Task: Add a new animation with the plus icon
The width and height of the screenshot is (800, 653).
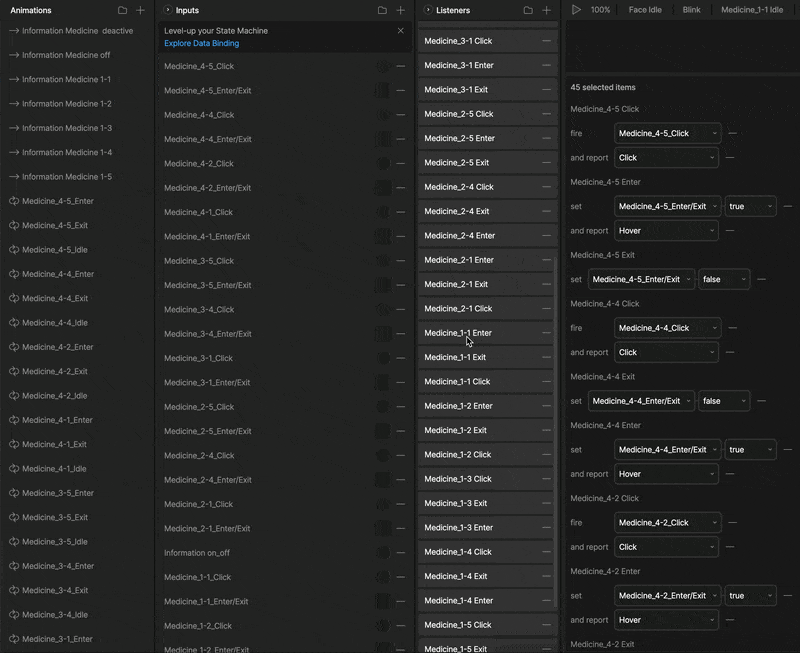Action: pyautogui.click(x=140, y=10)
